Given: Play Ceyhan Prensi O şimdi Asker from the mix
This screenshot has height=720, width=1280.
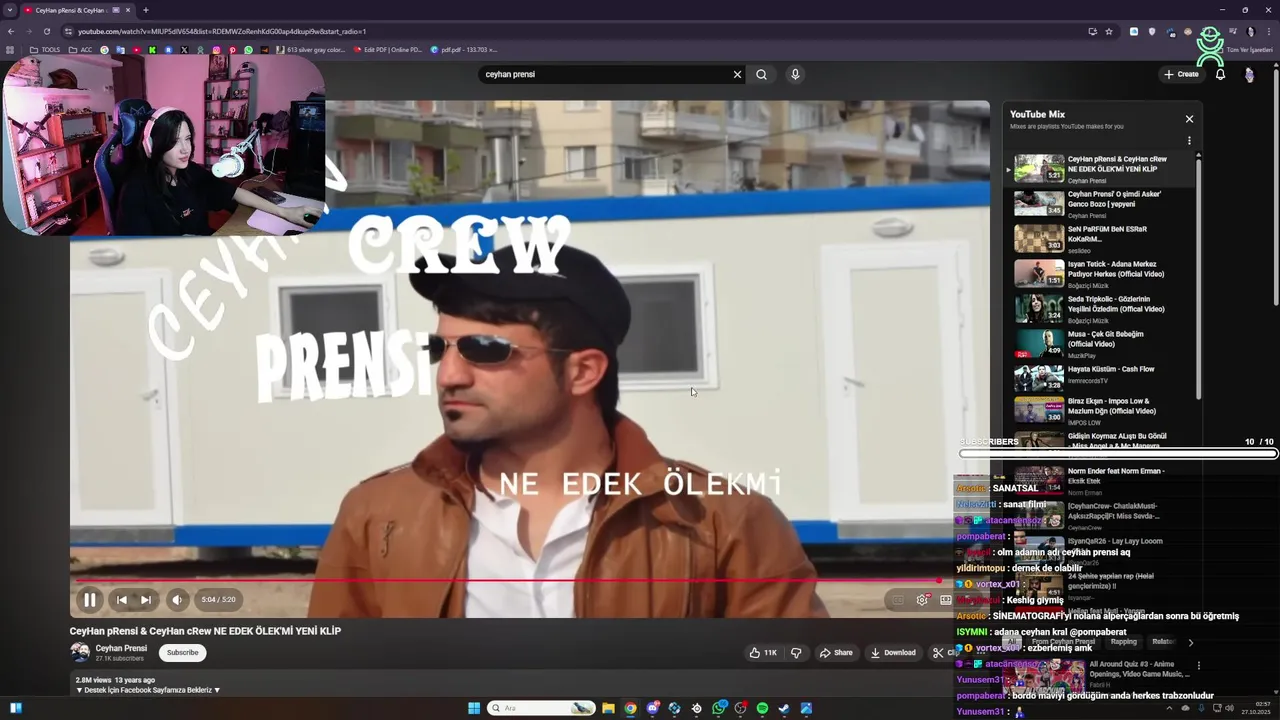Looking at the screenshot, I should tap(1100, 203).
